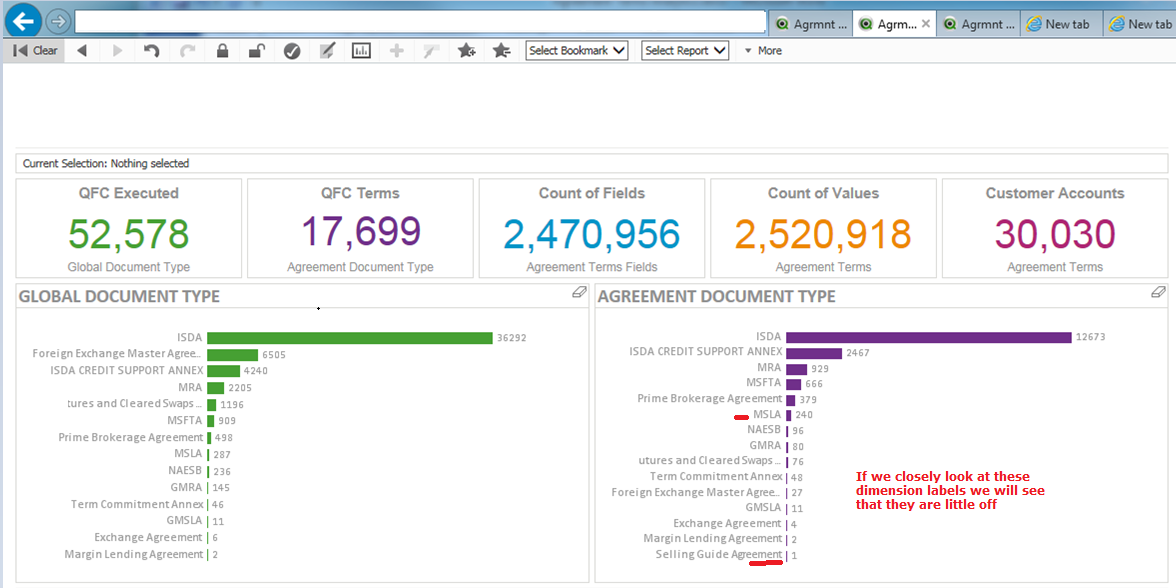This screenshot has height=588, width=1176.
Task: Switch to the first Agrmnt browser tab
Action: [811, 24]
